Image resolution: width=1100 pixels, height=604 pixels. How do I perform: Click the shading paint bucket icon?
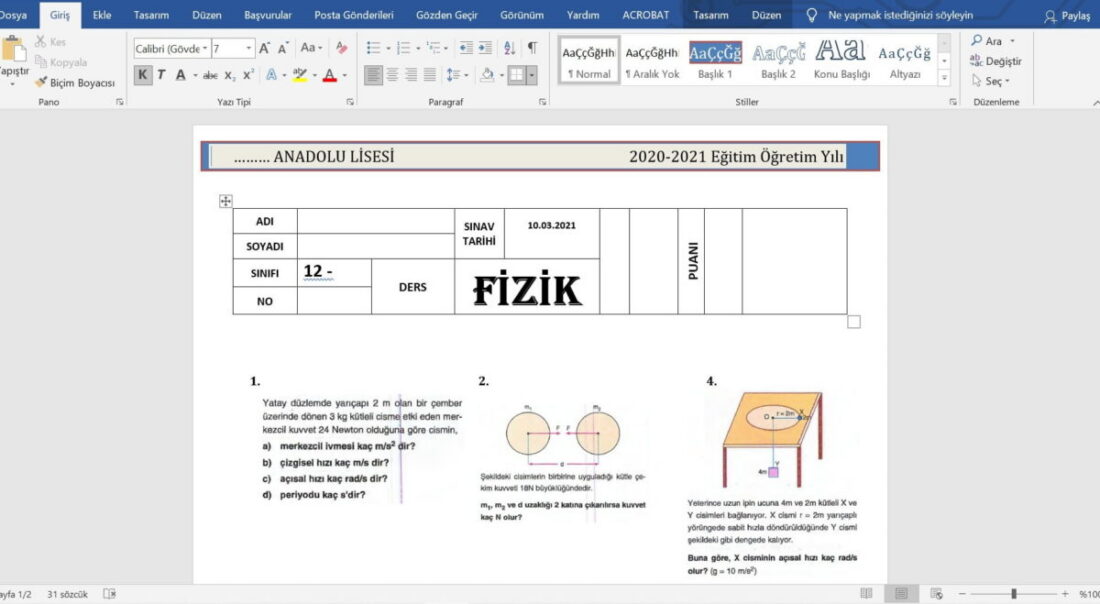pos(487,75)
